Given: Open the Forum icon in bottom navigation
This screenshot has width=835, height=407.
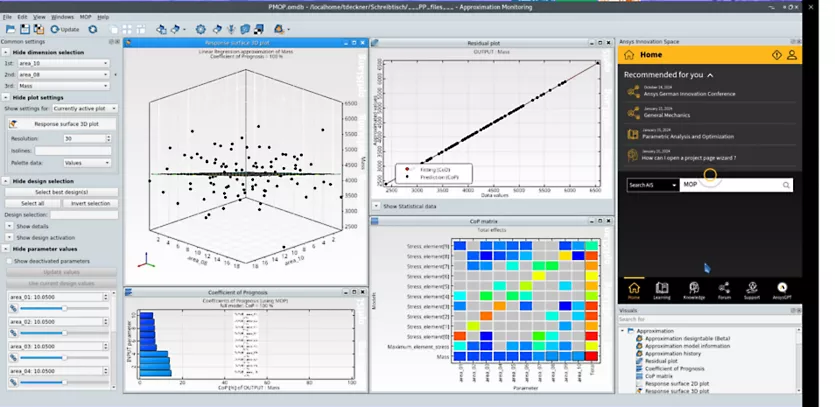Looking at the screenshot, I should click(x=723, y=290).
